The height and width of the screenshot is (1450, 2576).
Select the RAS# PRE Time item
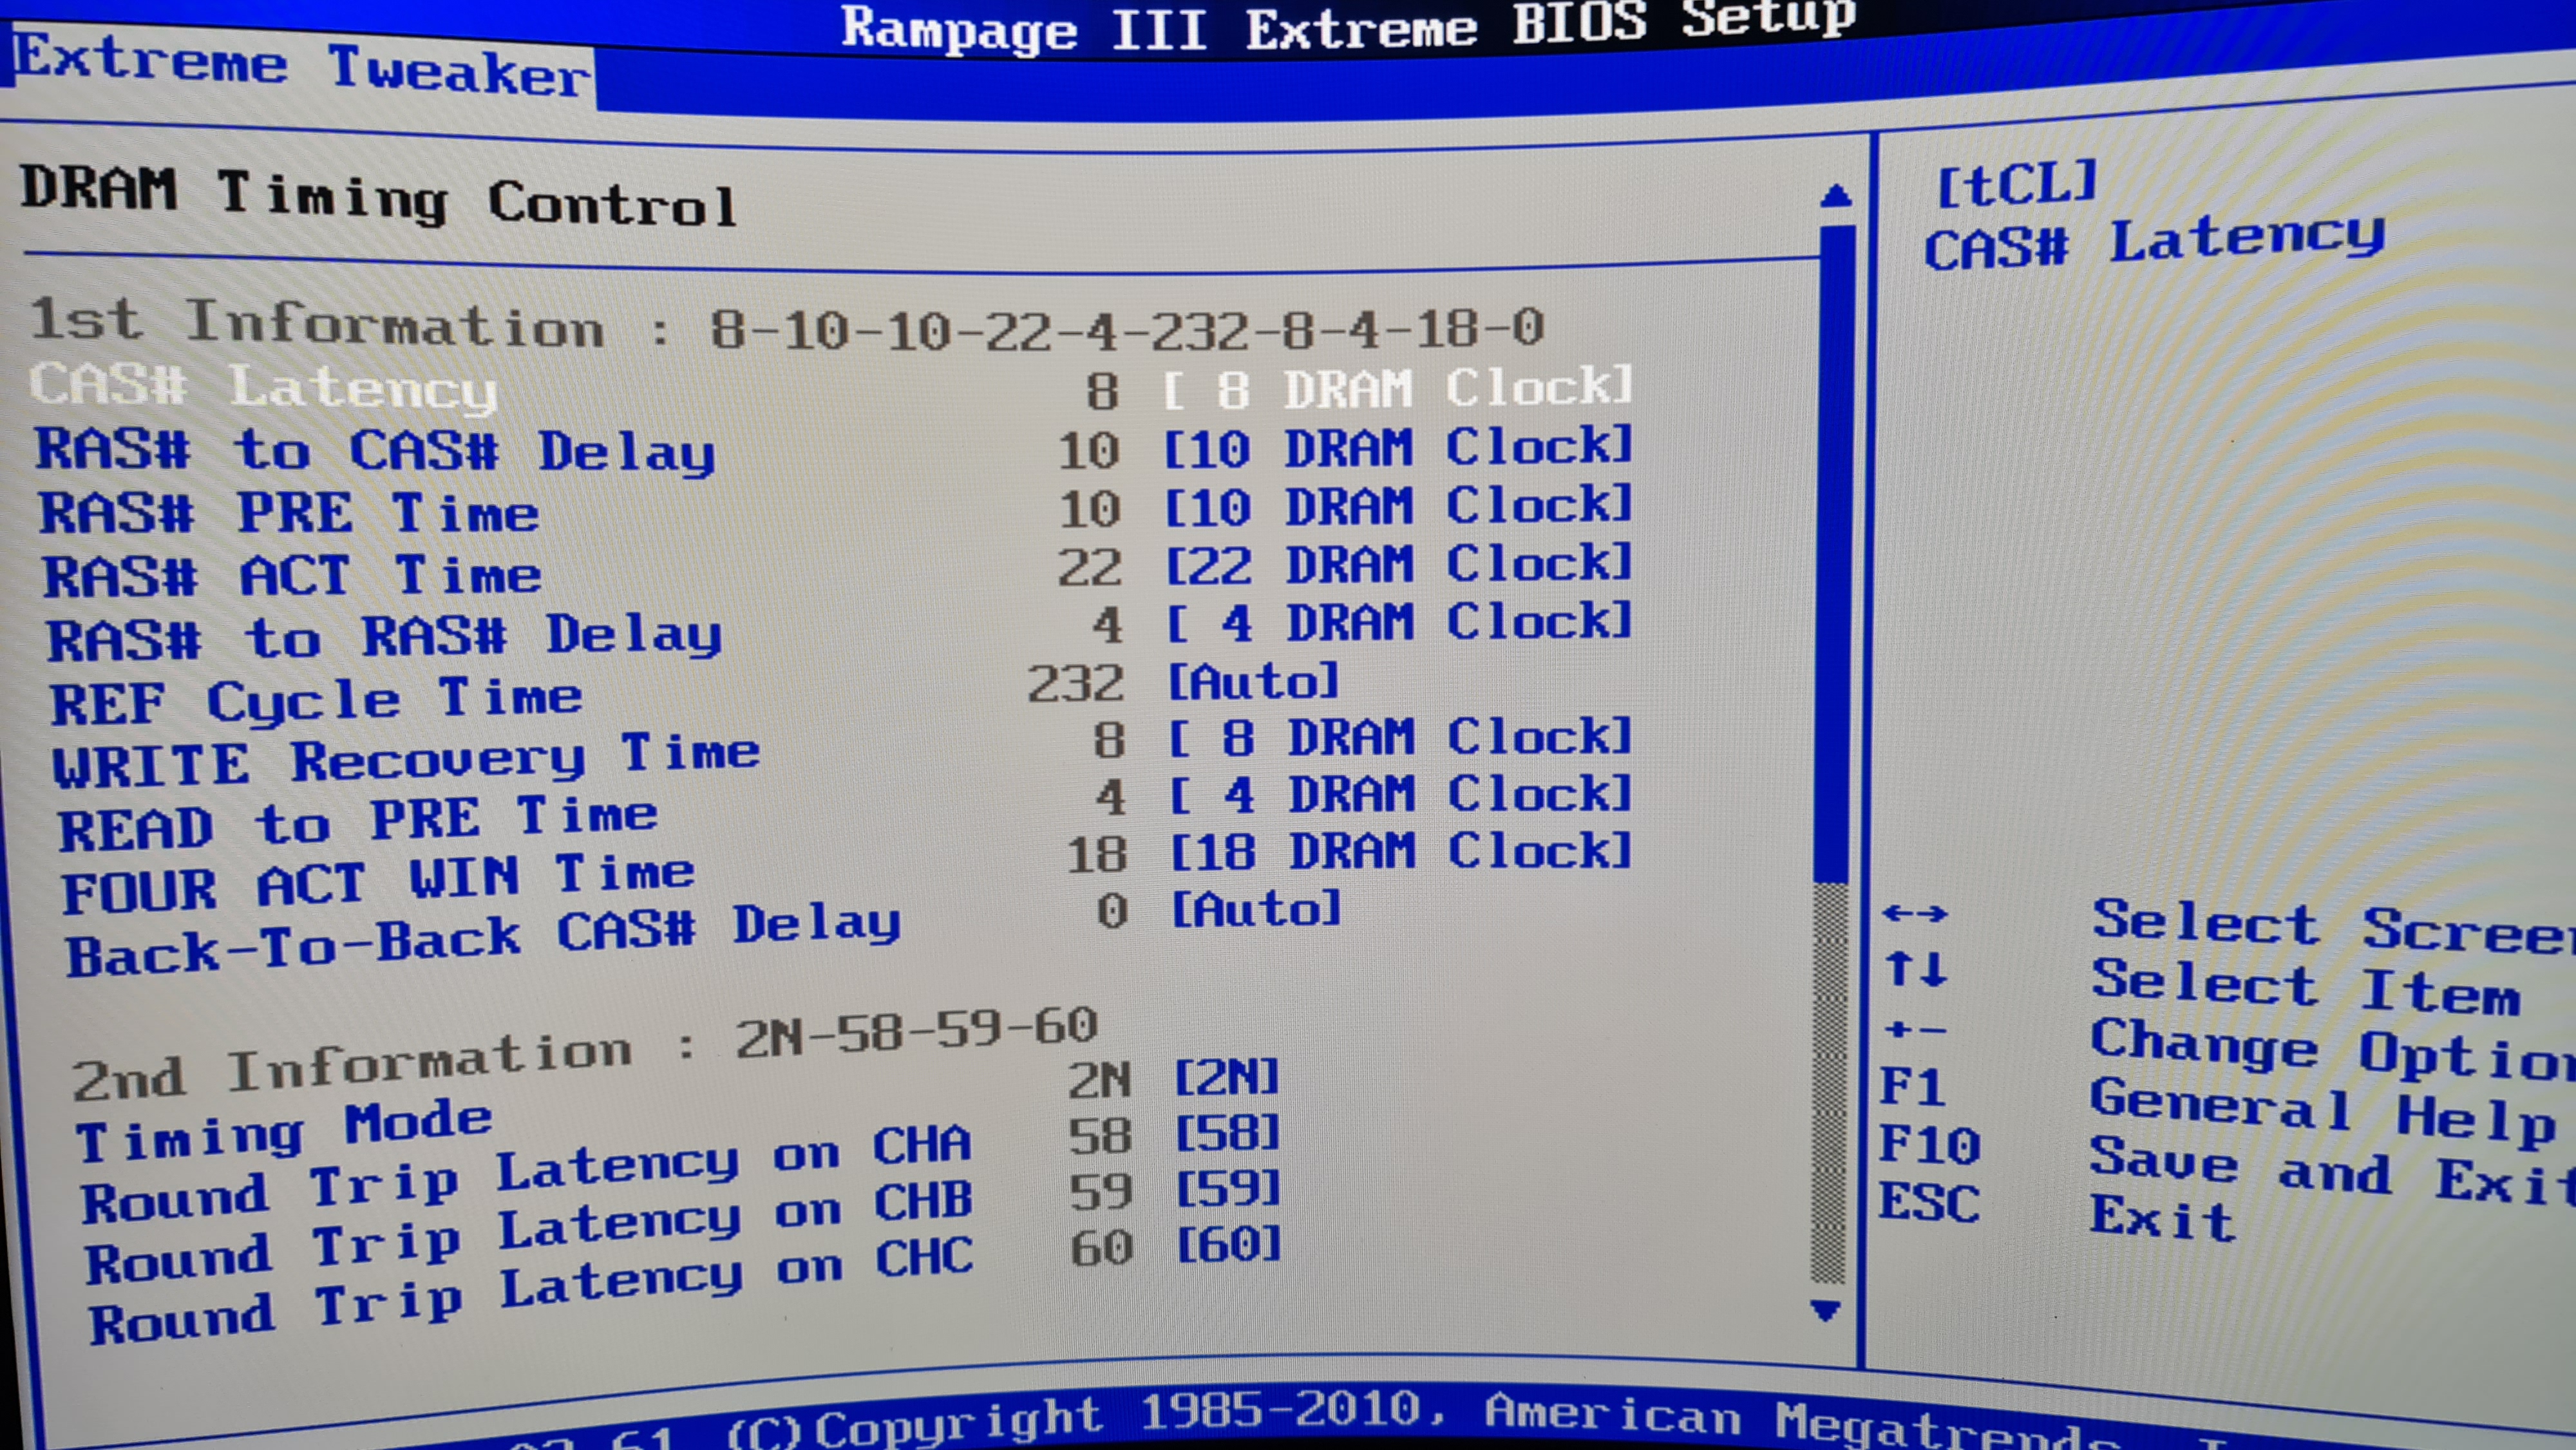coord(290,512)
